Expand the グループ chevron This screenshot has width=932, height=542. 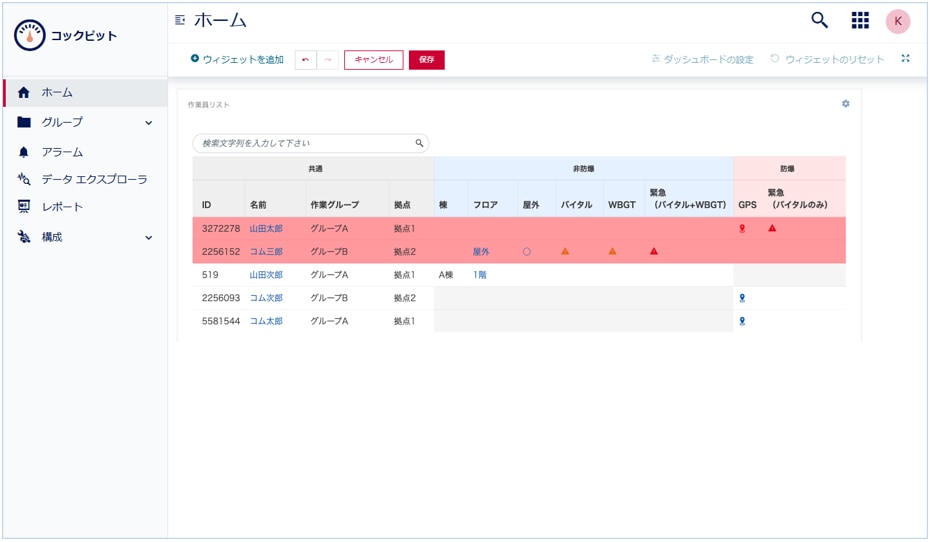pyautogui.click(x=149, y=123)
